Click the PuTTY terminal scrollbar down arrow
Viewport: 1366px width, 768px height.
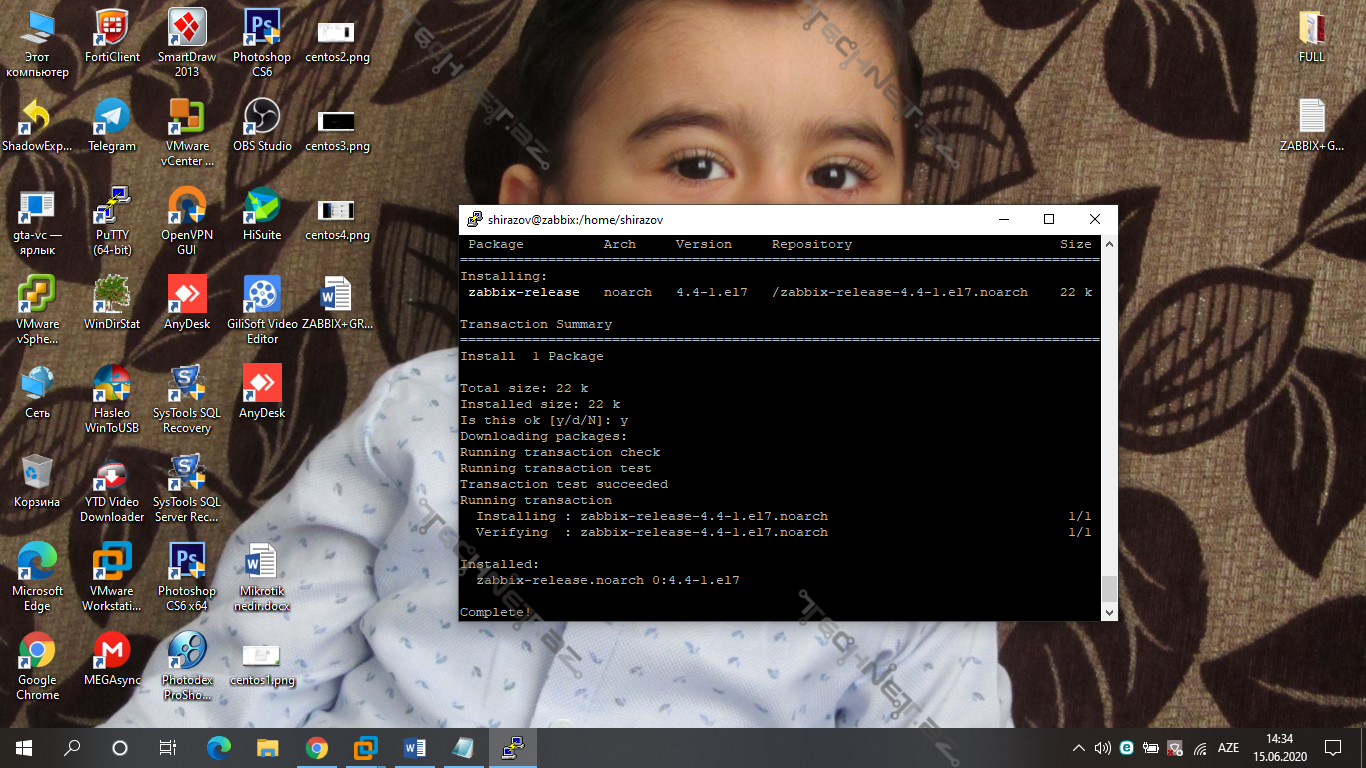click(1108, 611)
